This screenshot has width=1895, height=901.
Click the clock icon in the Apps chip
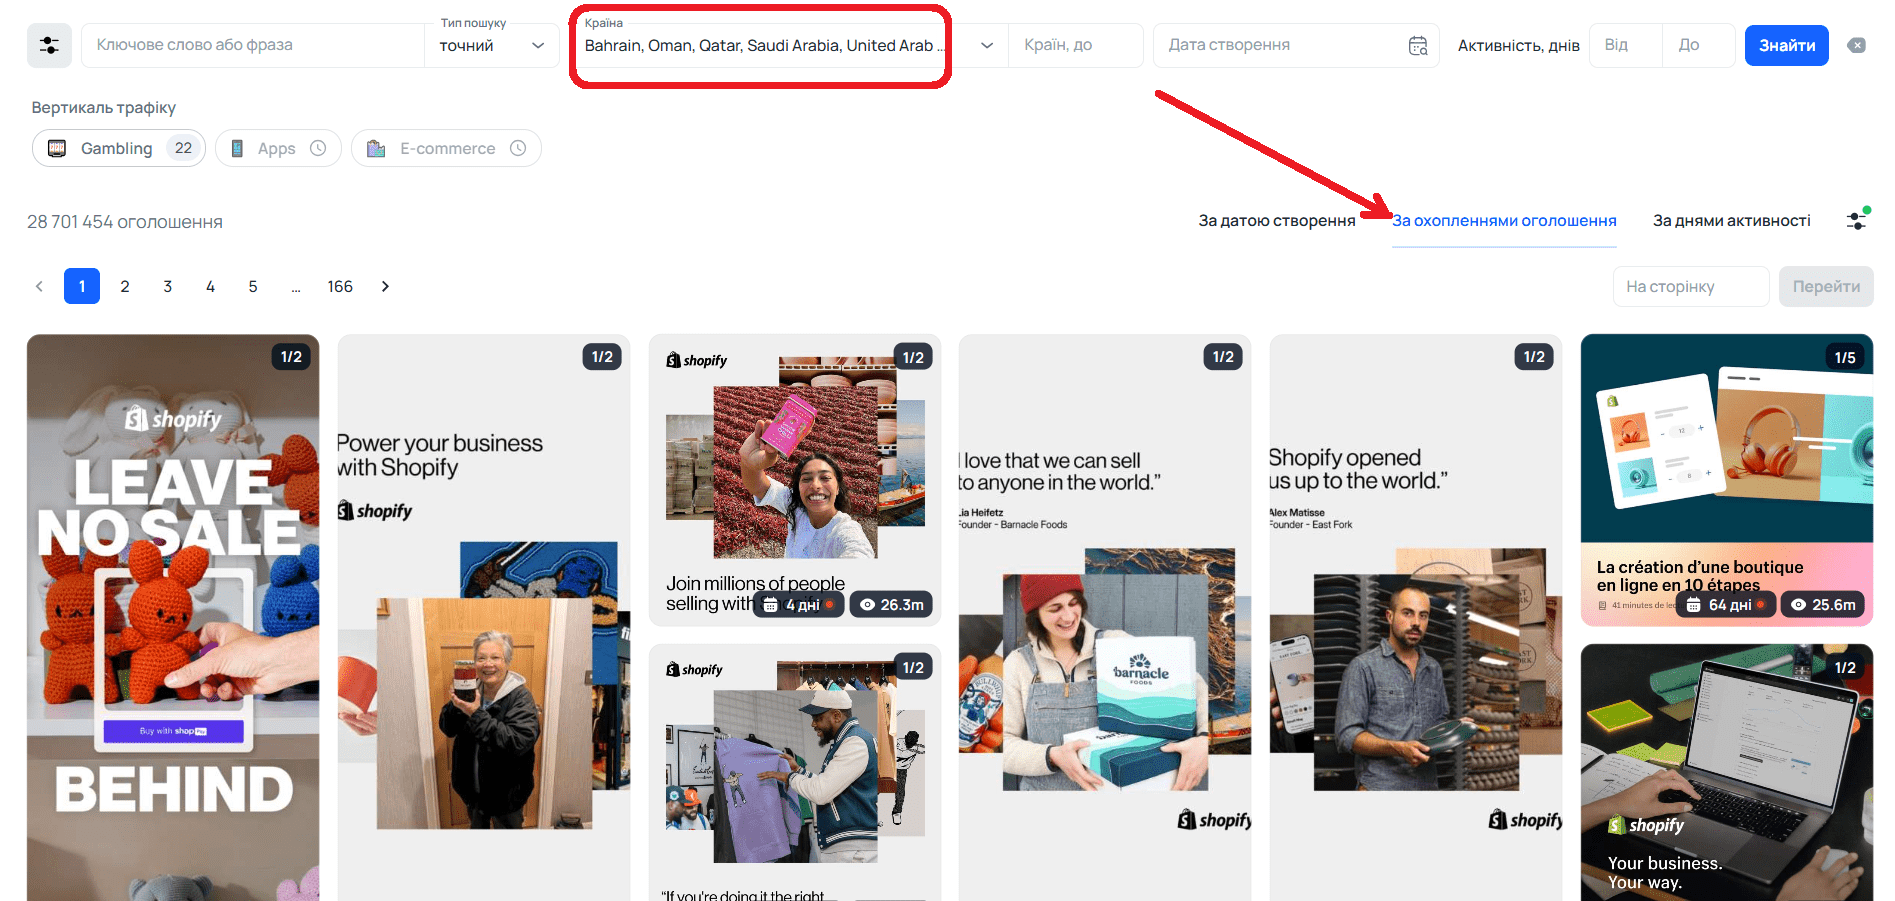tap(318, 148)
